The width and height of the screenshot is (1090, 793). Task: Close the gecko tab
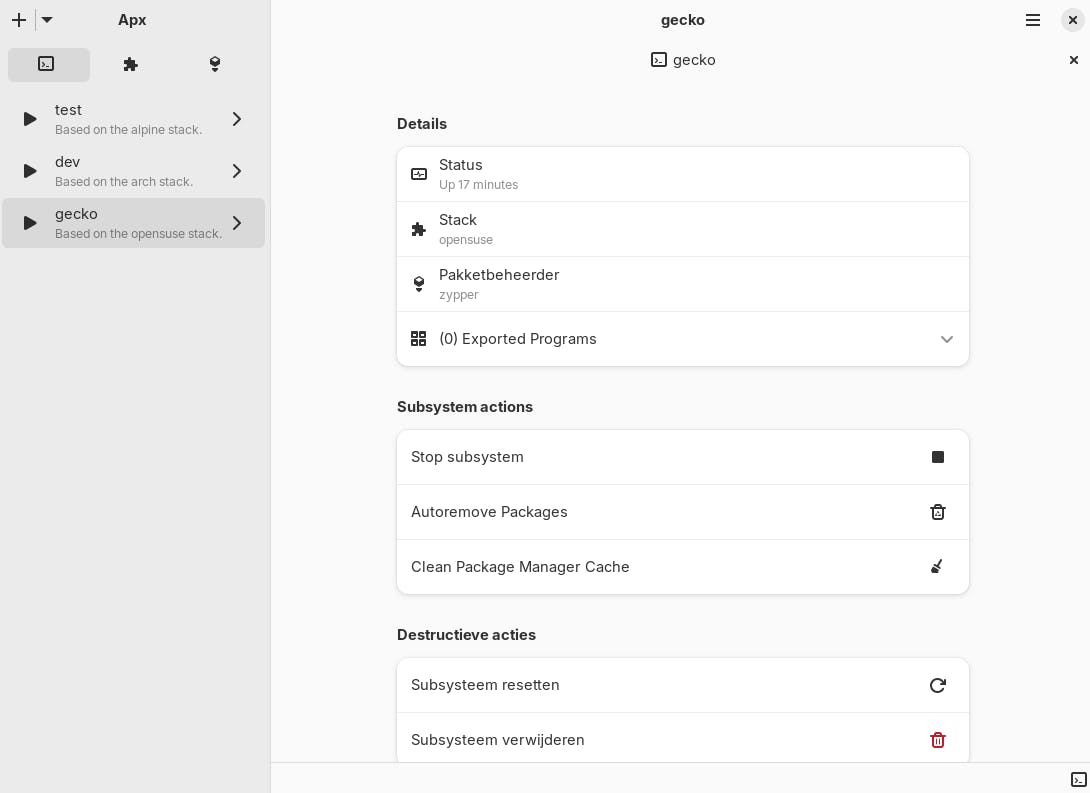pos(1074,60)
